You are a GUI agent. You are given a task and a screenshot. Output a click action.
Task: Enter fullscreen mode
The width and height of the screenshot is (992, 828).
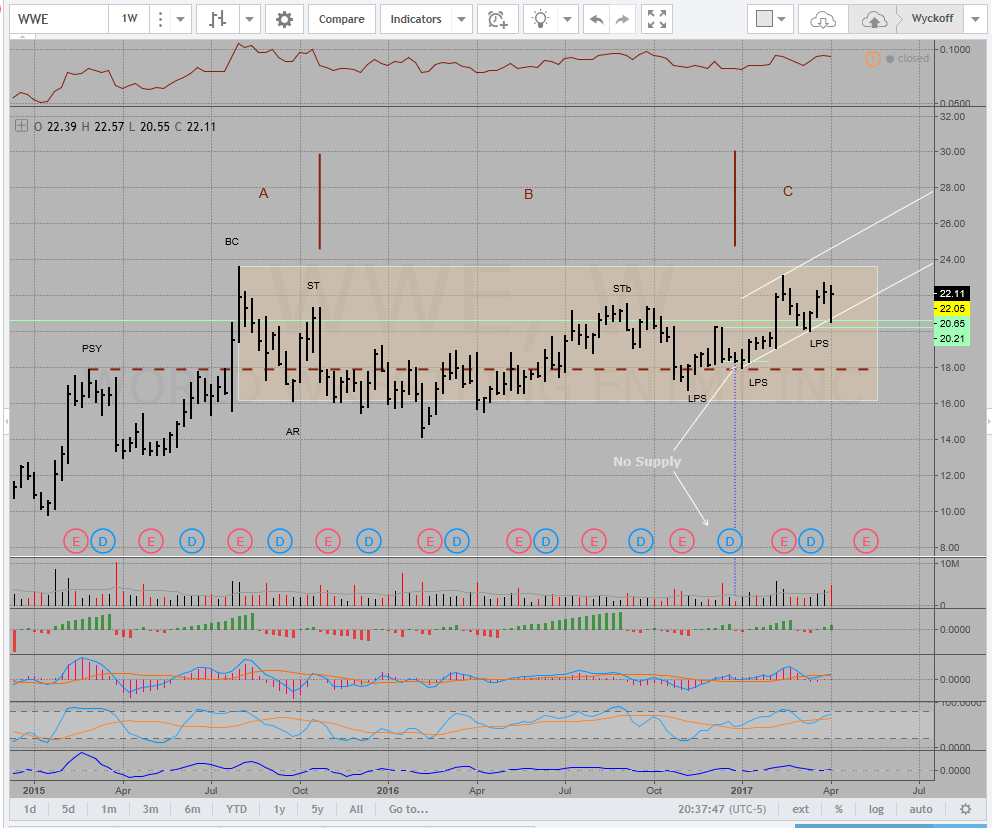point(657,19)
